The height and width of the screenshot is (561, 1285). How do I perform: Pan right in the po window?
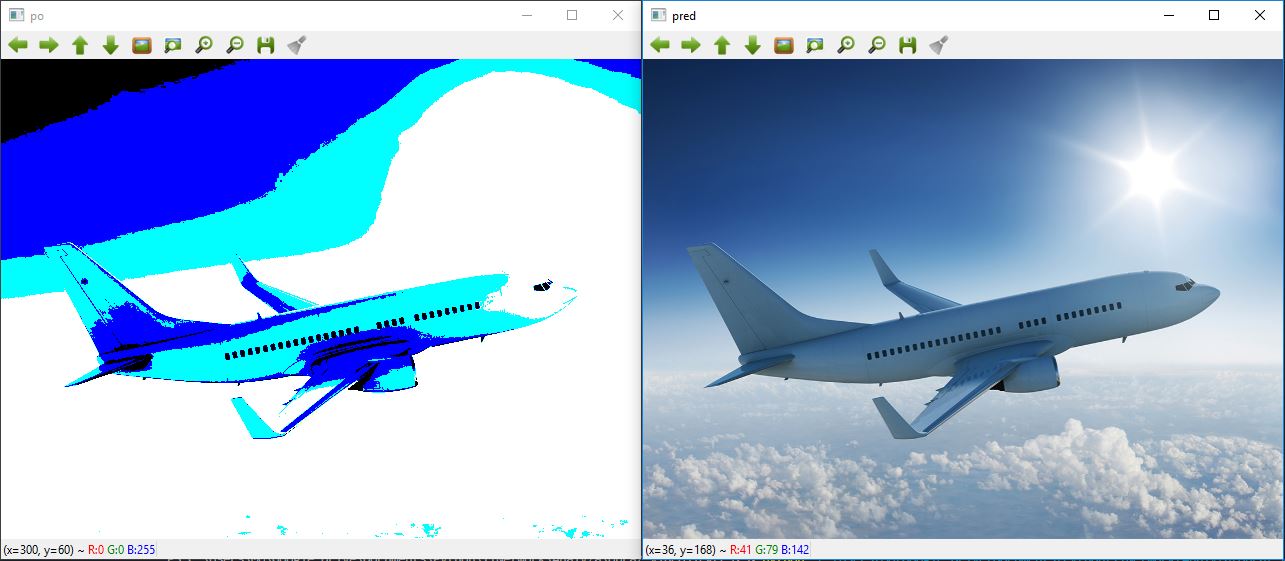tap(49, 45)
